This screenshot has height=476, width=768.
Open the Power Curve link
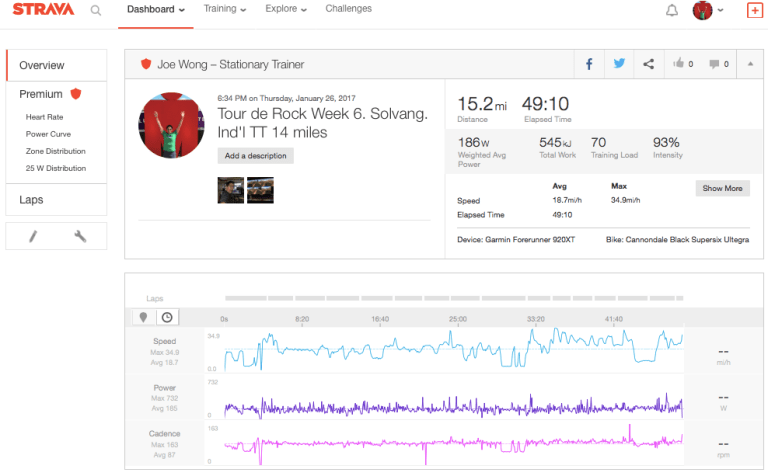coord(48,134)
